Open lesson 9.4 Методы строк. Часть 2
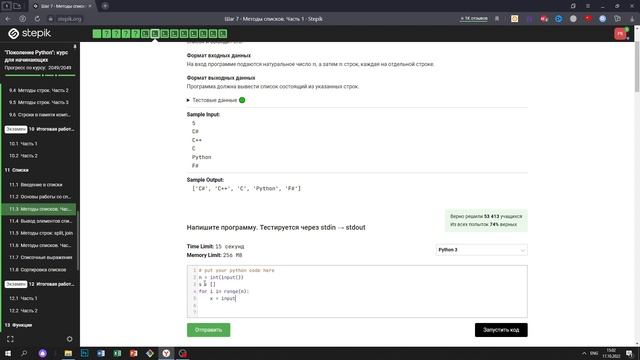640x360 pixels. click(x=39, y=90)
